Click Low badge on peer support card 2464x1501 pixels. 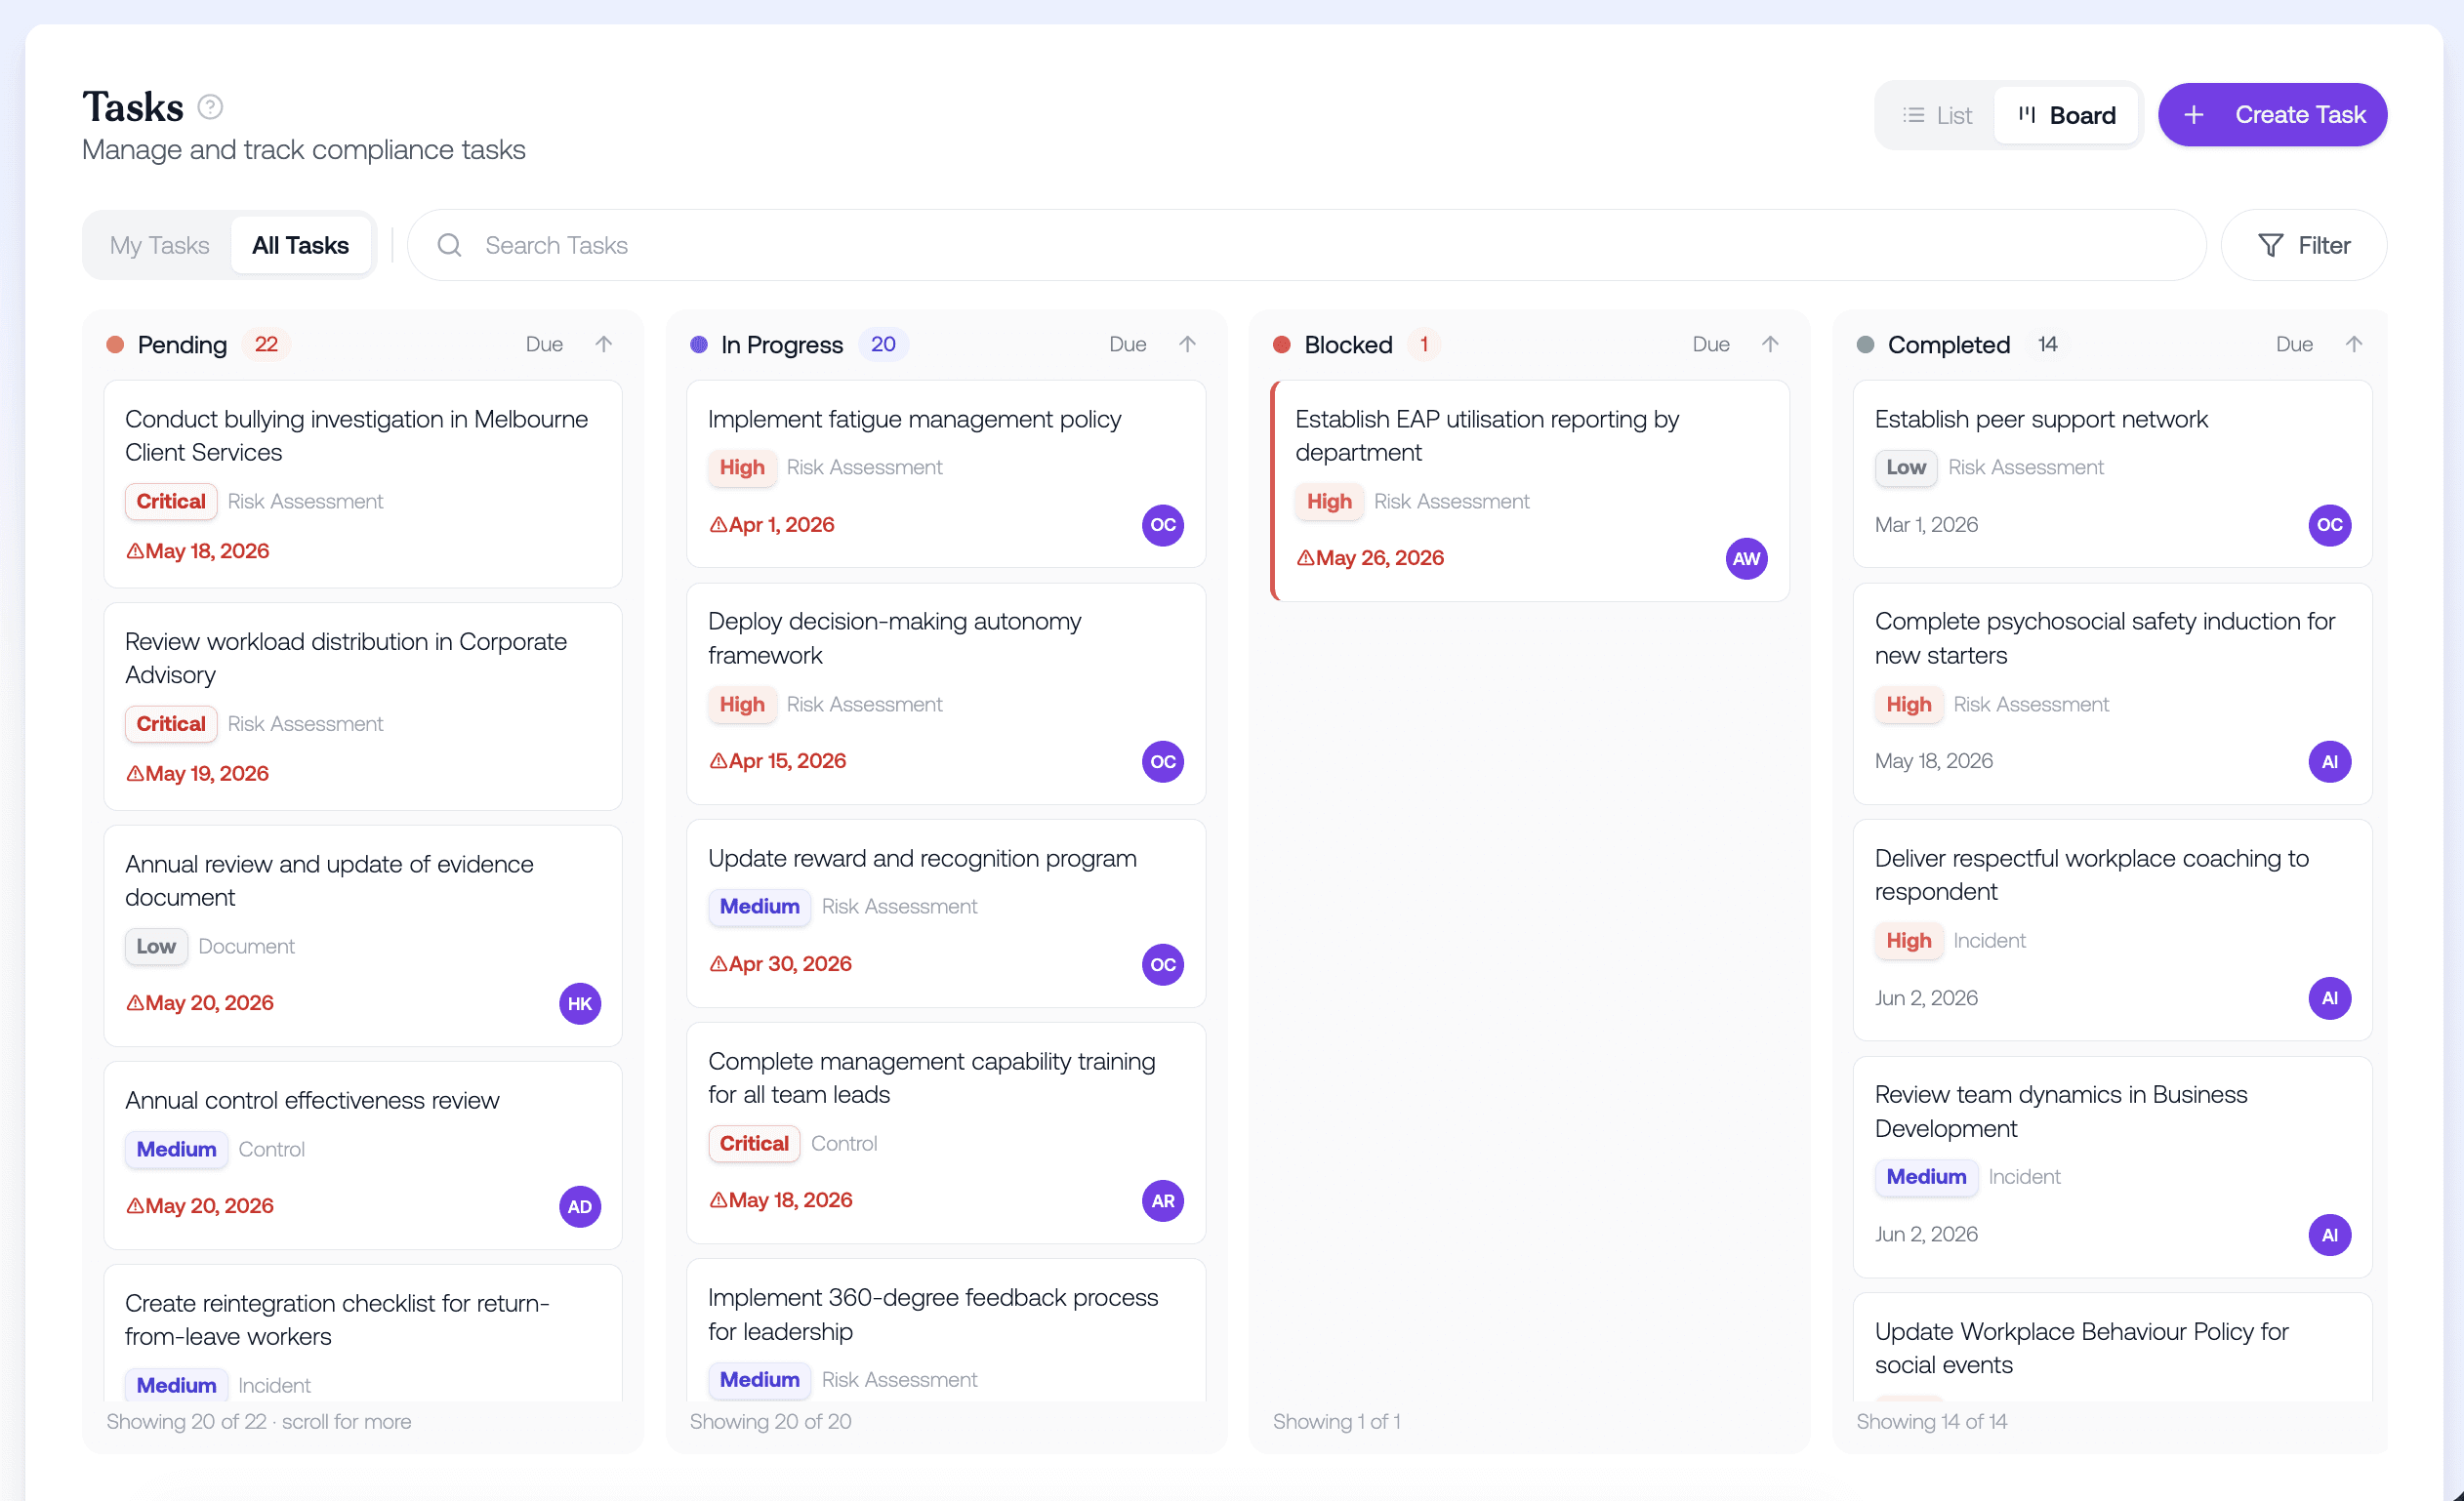pyautogui.click(x=1905, y=467)
